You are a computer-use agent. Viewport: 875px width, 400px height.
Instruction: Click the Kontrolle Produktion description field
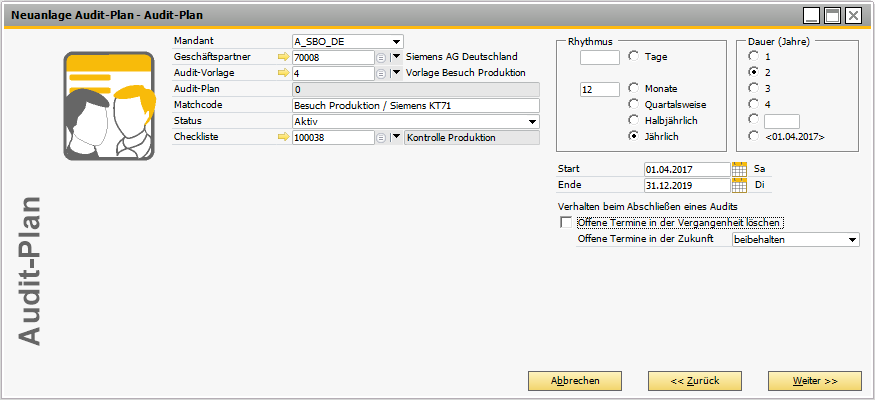click(x=472, y=137)
